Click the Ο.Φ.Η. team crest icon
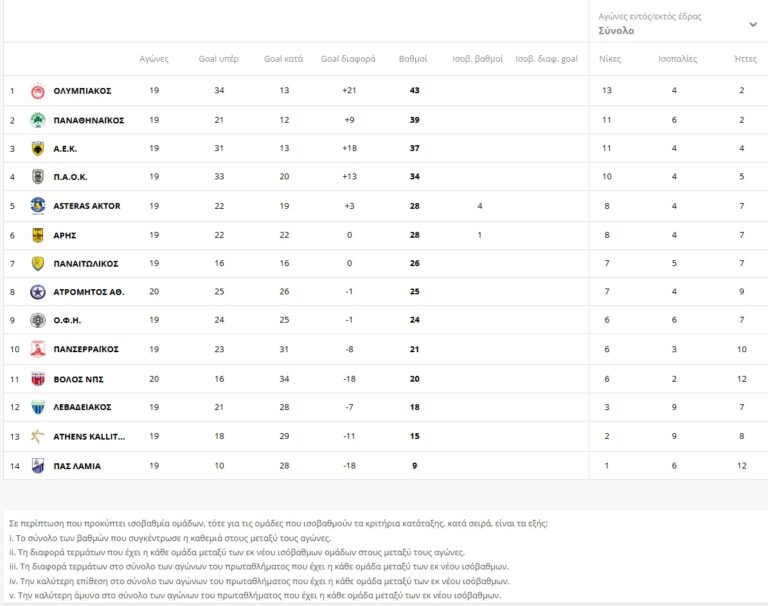This screenshot has height=606, width=768. click(38, 321)
